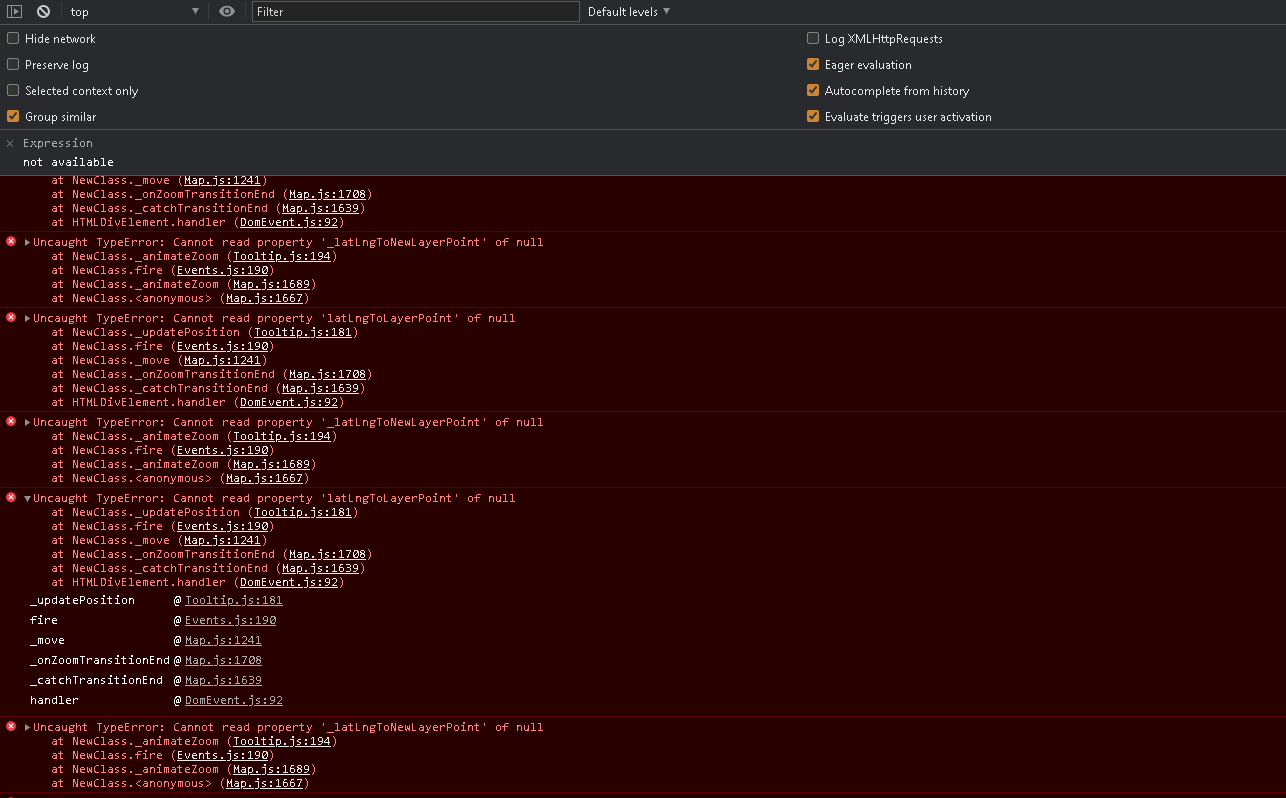Enable the Hide network checkbox

click(x=13, y=38)
